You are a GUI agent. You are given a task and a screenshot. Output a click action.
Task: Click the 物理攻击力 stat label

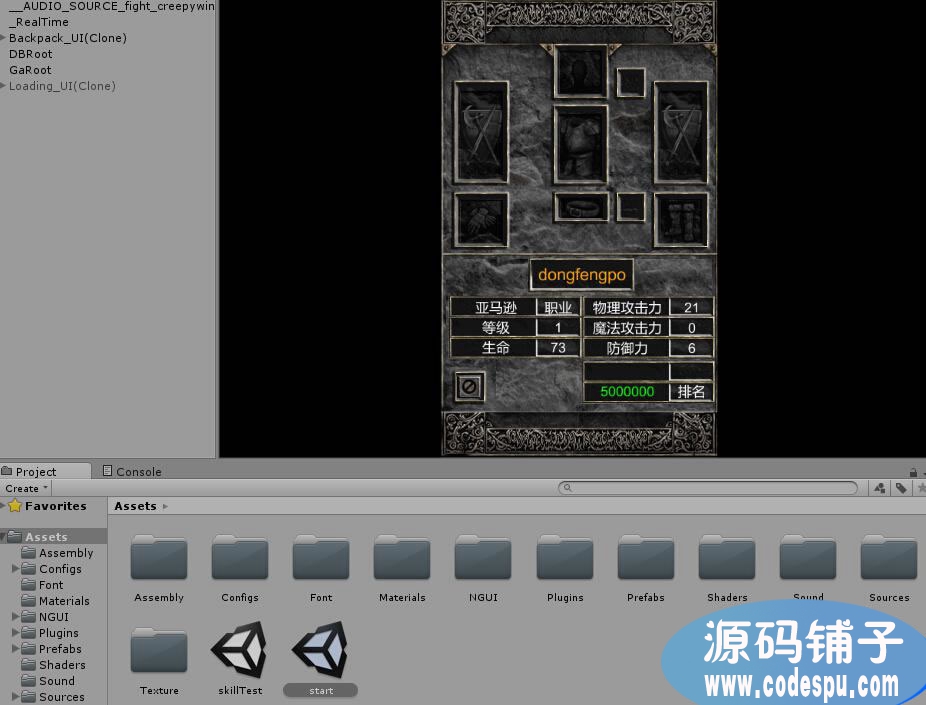(x=627, y=308)
